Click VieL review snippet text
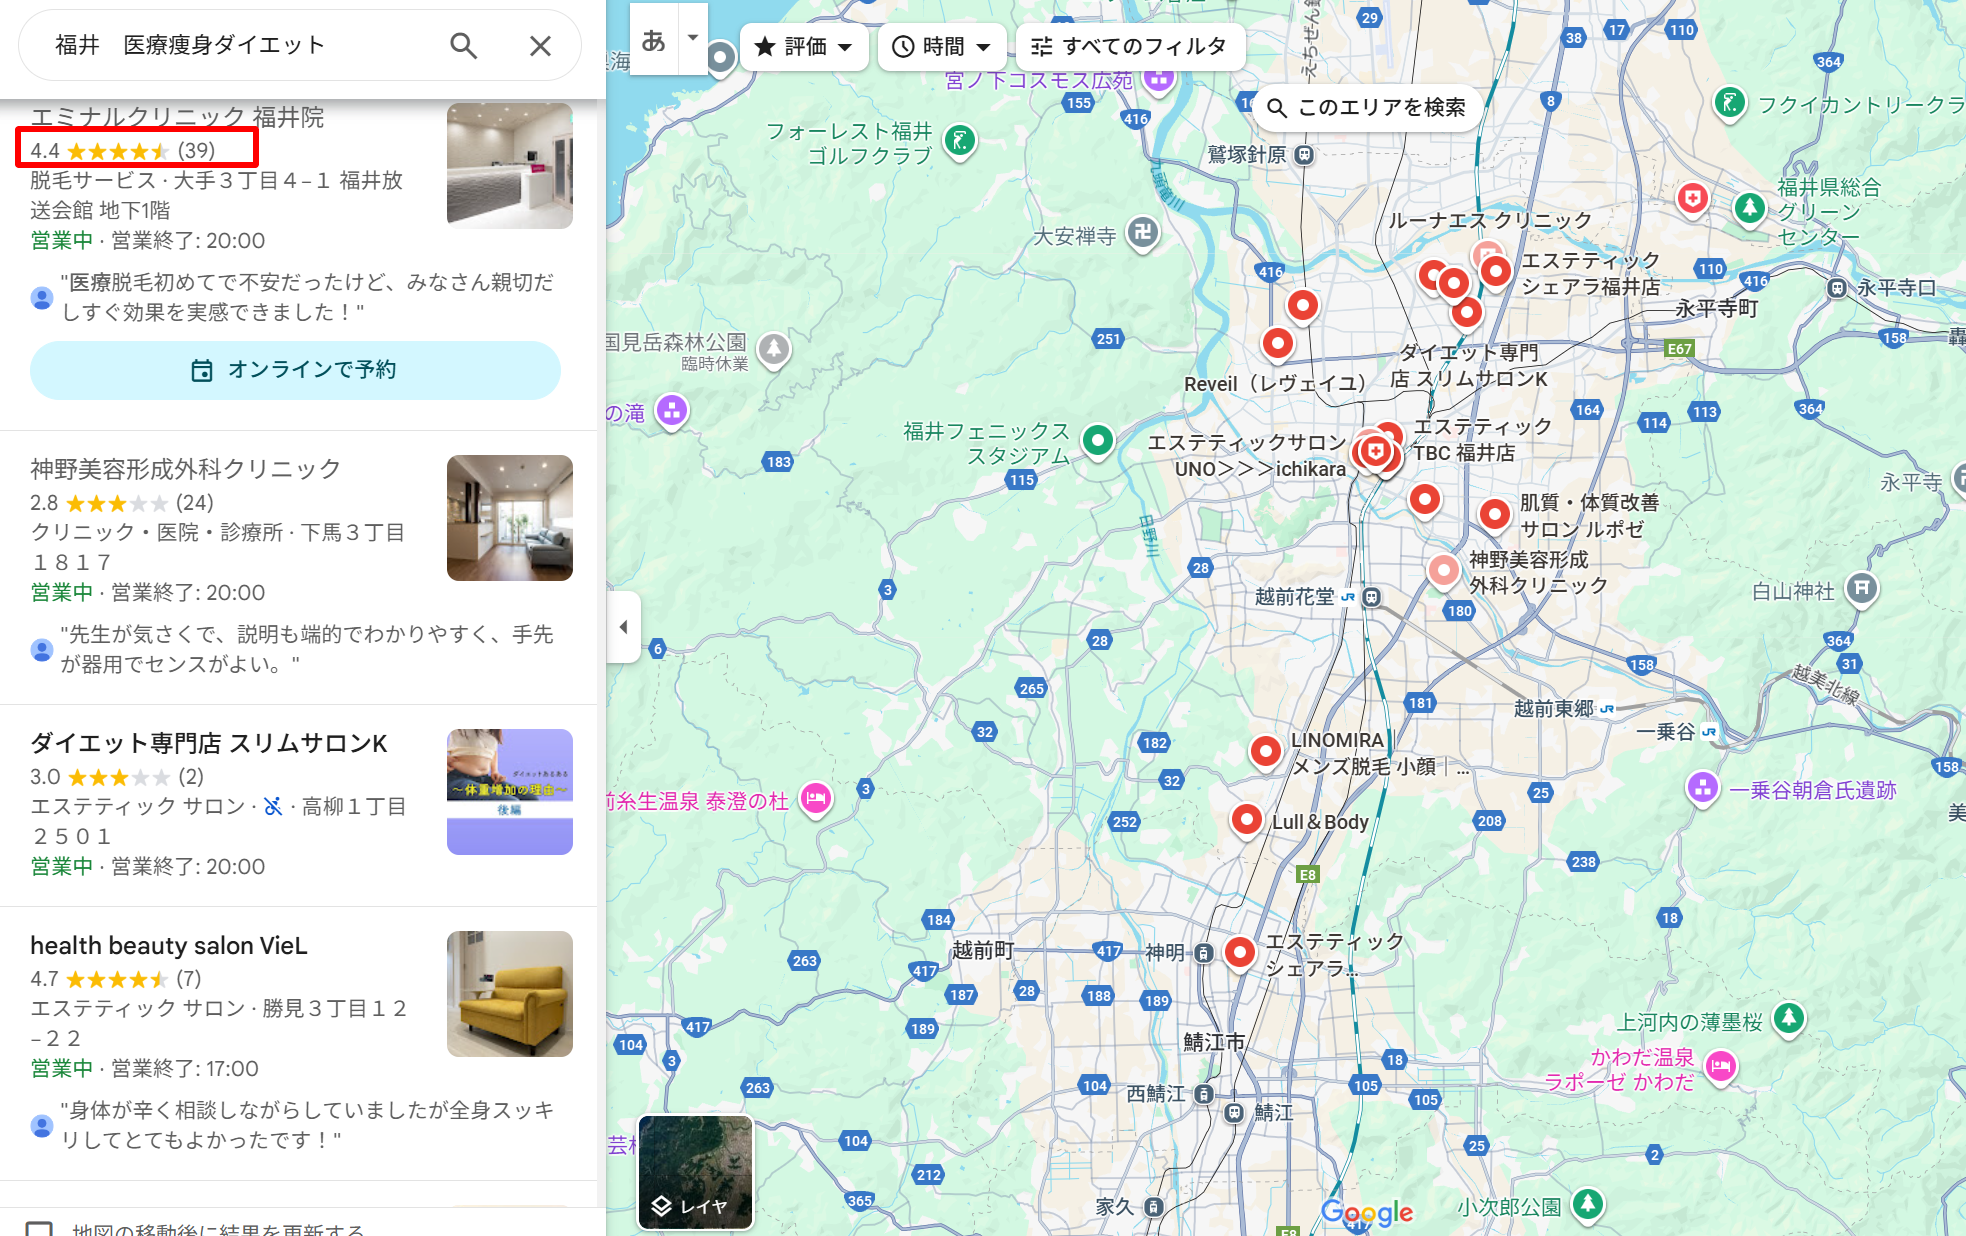 (307, 1125)
